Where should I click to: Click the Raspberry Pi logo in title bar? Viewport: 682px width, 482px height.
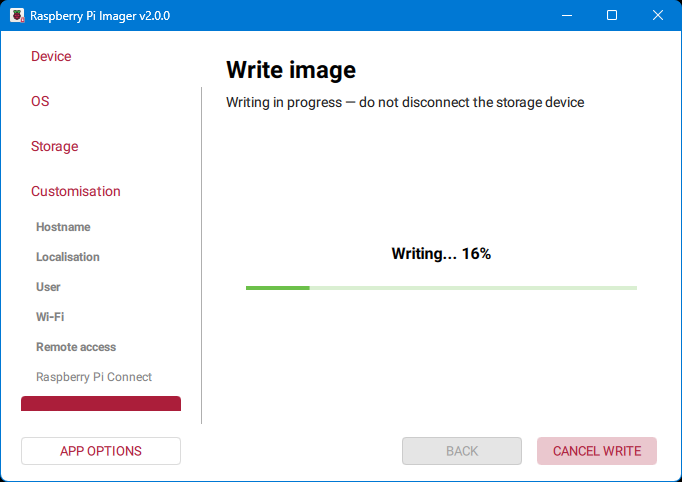pyautogui.click(x=17, y=16)
